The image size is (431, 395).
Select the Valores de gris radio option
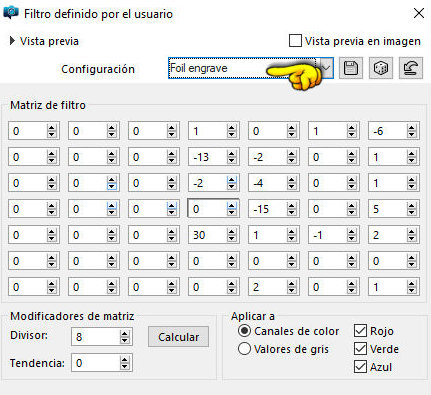tap(244, 349)
